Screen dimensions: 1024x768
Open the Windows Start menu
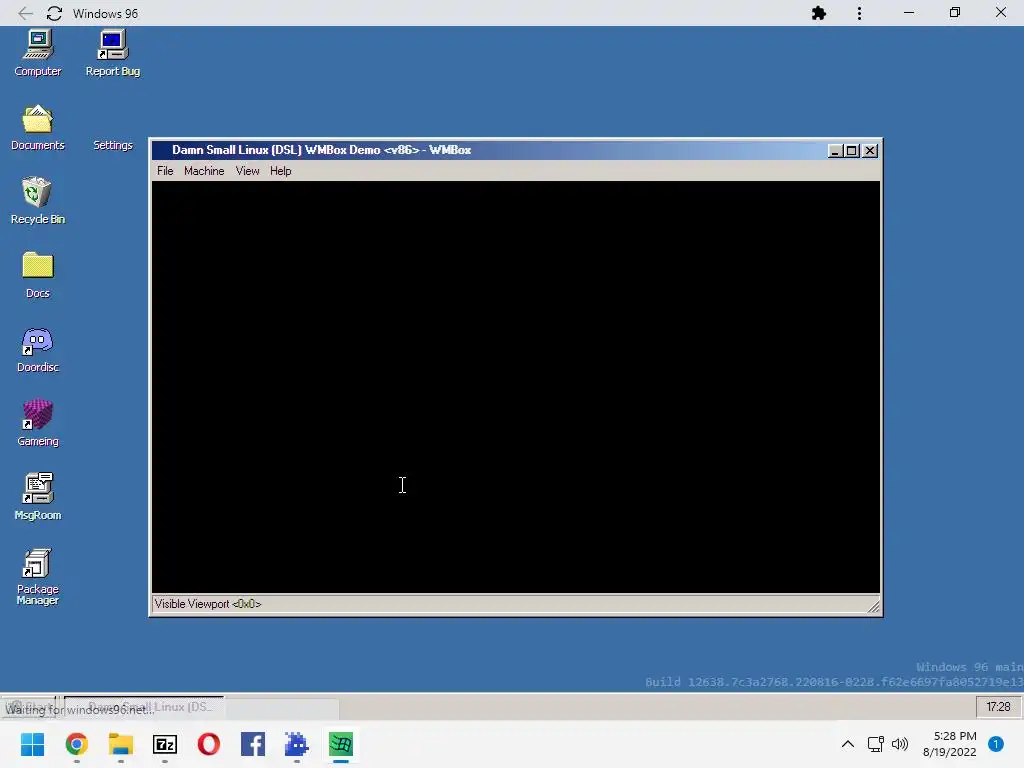[32, 744]
